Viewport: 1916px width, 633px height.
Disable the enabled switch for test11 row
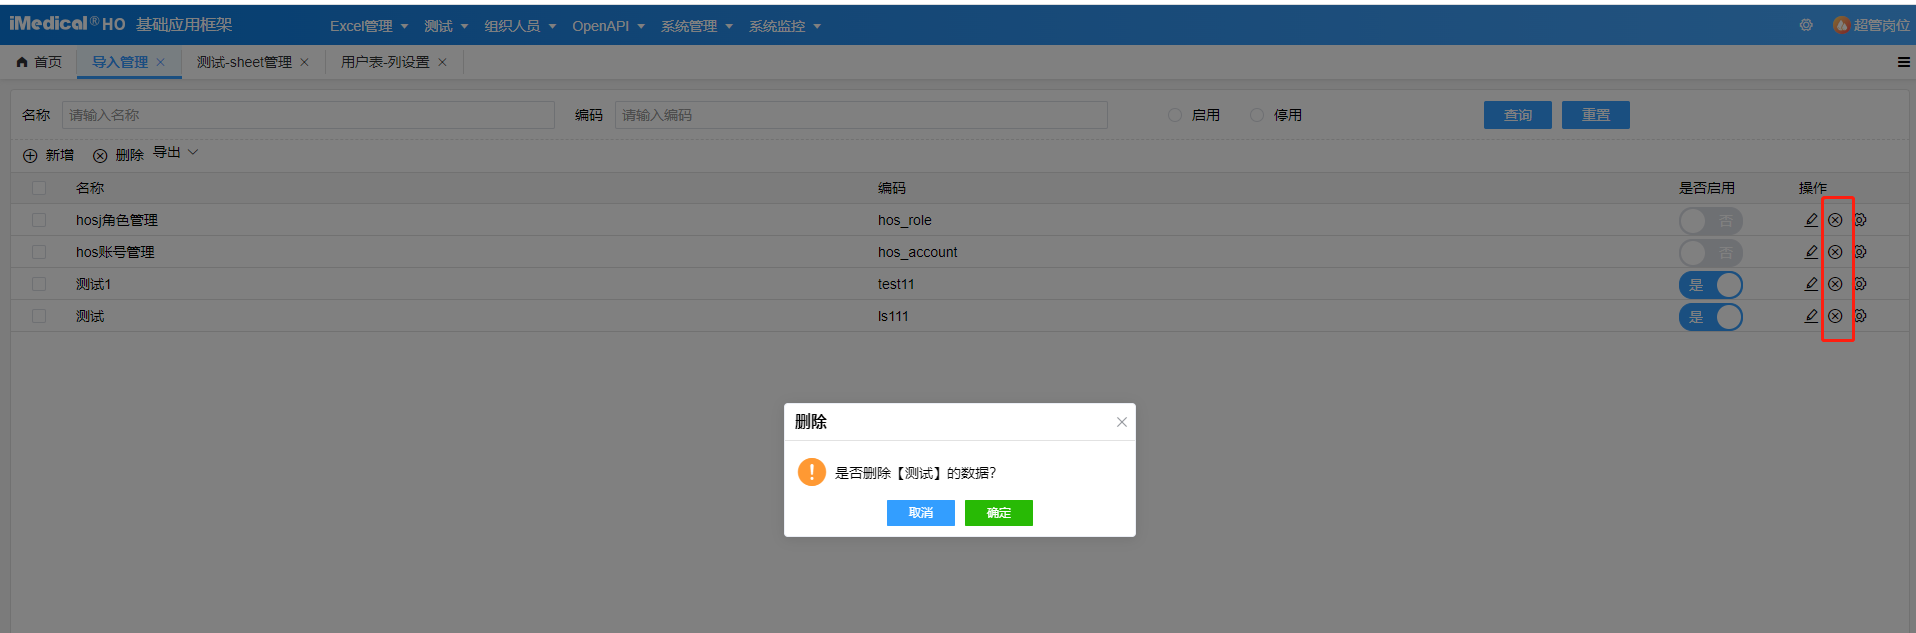[1710, 285]
